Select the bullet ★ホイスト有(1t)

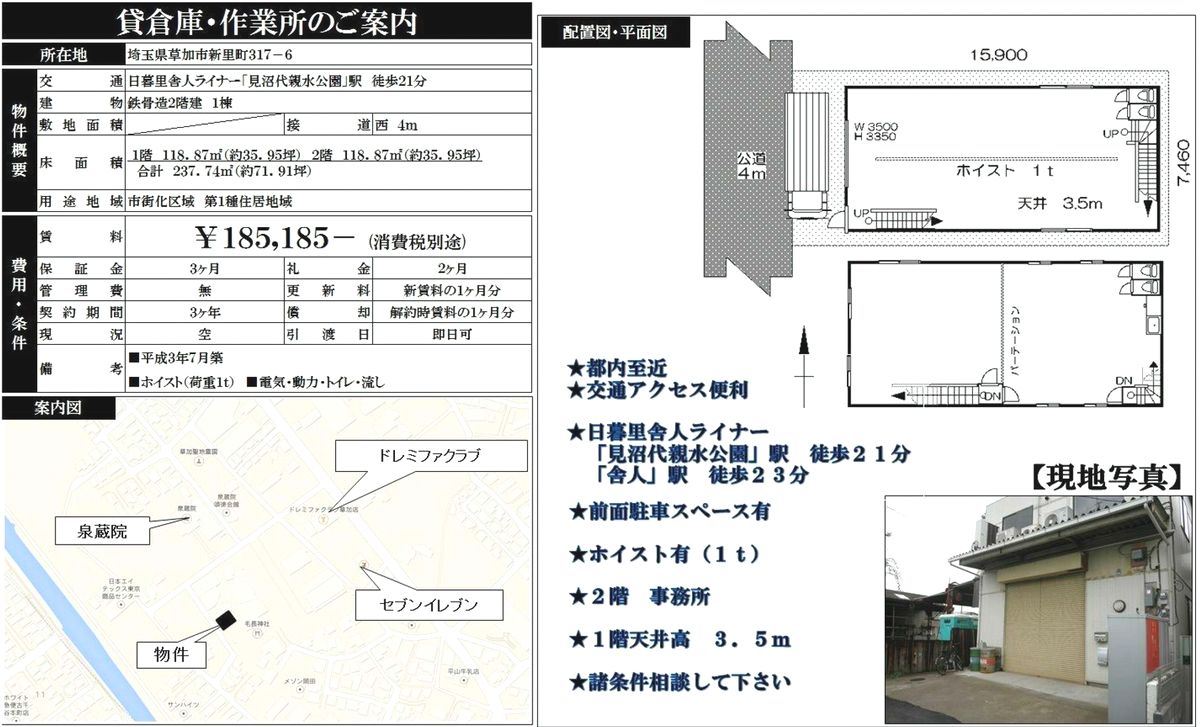(665, 553)
